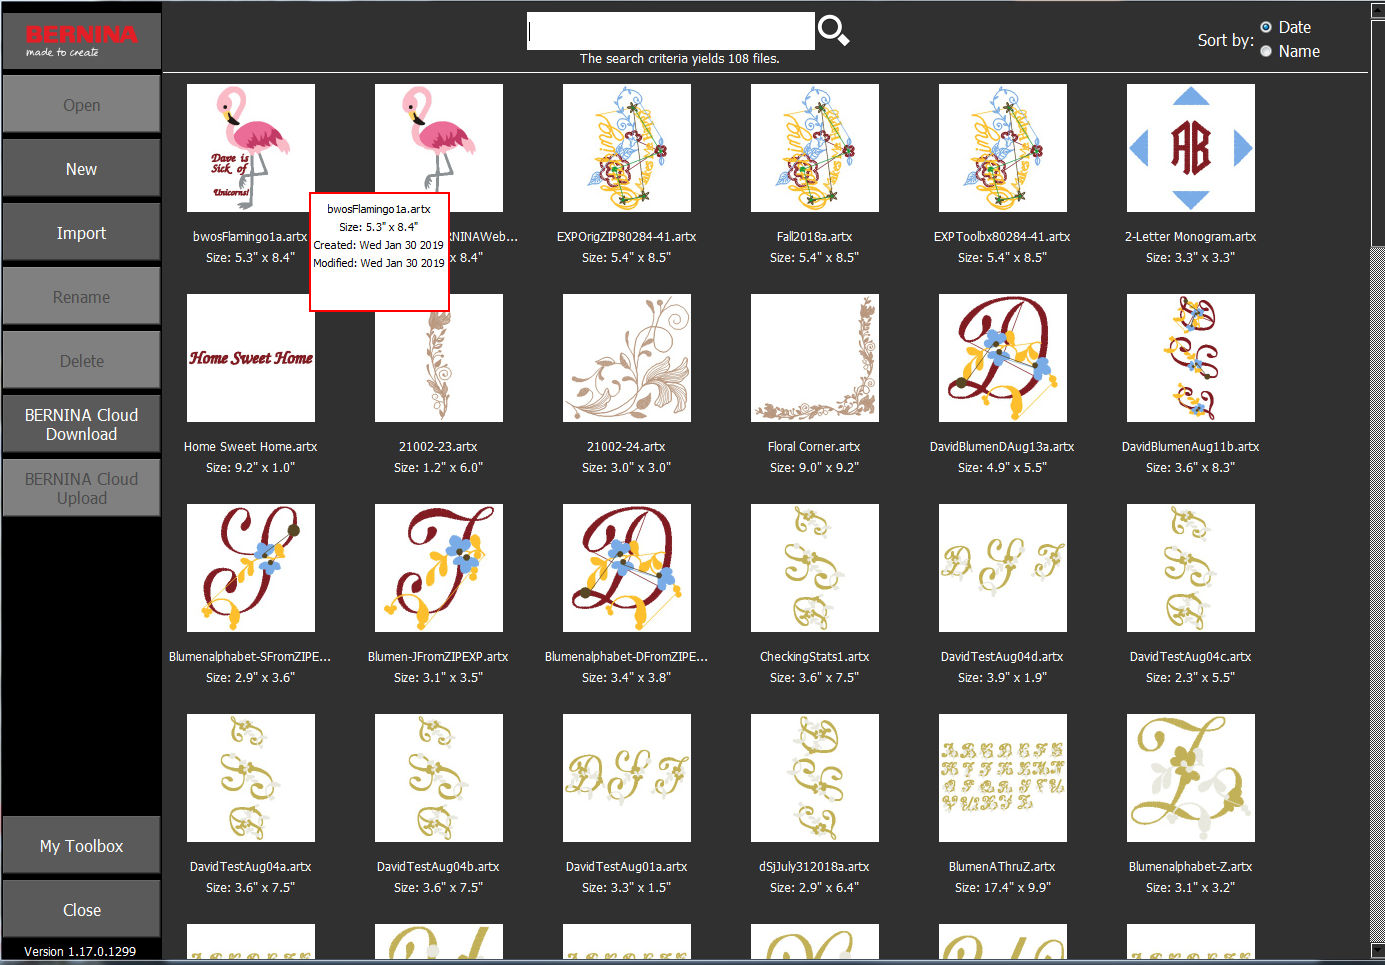
Task: Select the Date sort radio button
Action: coord(1266,27)
